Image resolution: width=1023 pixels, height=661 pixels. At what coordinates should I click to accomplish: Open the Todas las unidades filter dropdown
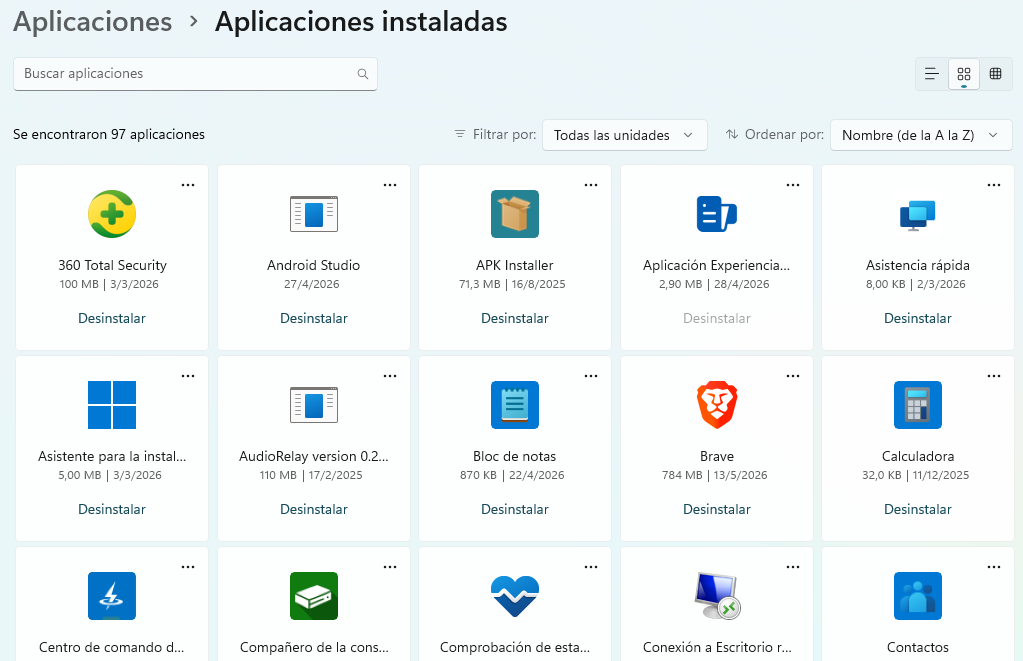coord(624,135)
